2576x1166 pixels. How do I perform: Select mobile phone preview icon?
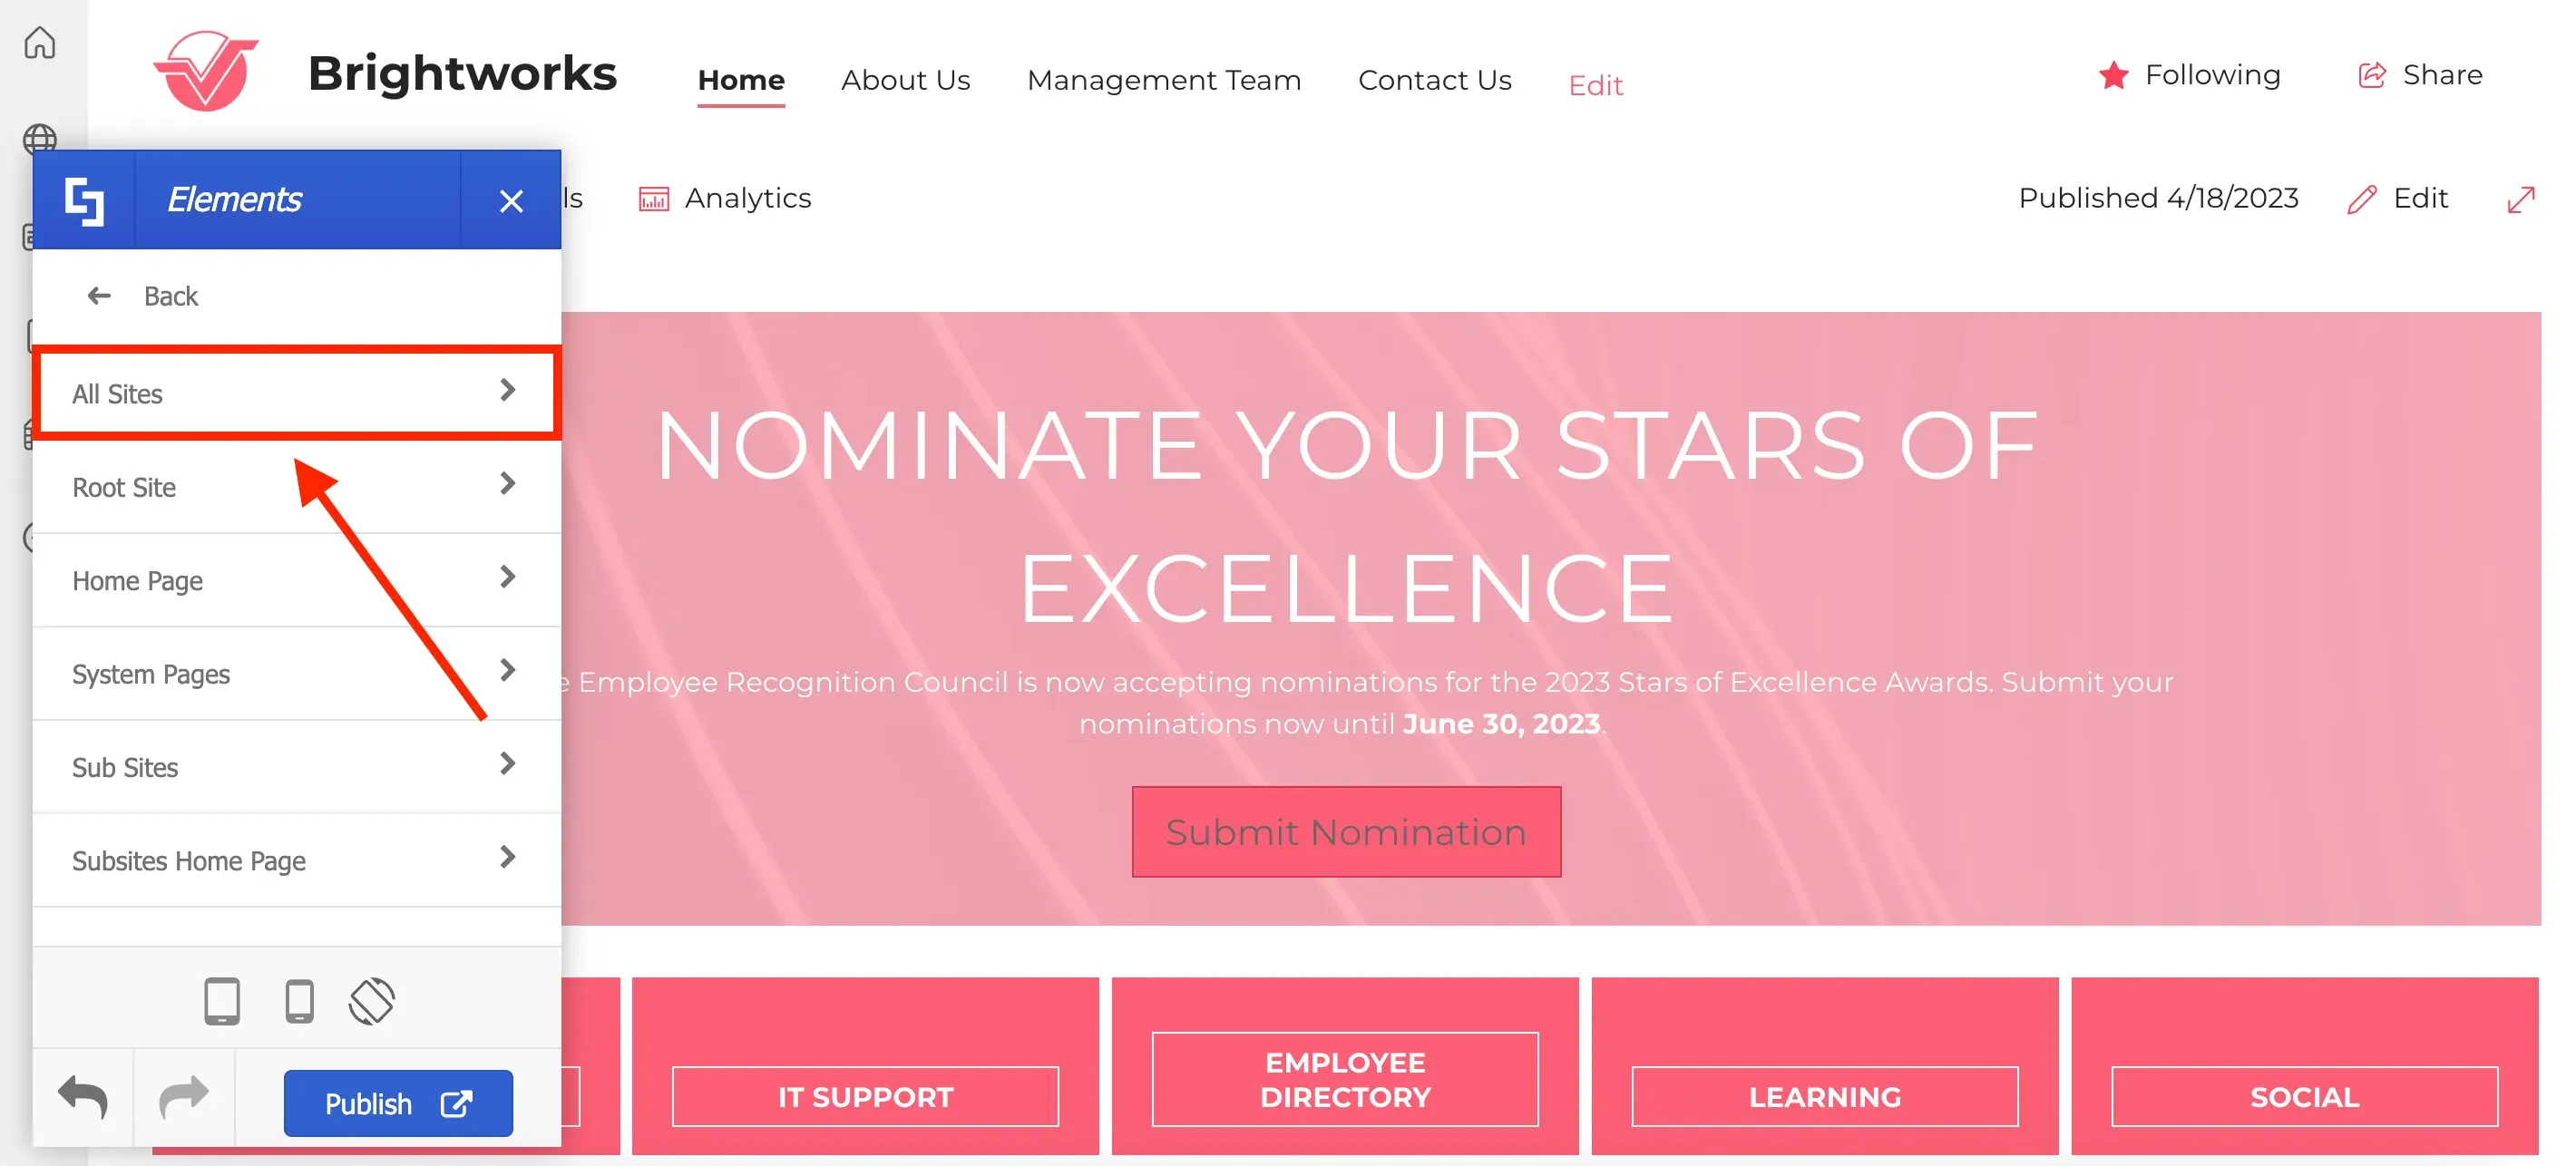pyautogui.click(x=299, y=1001)
